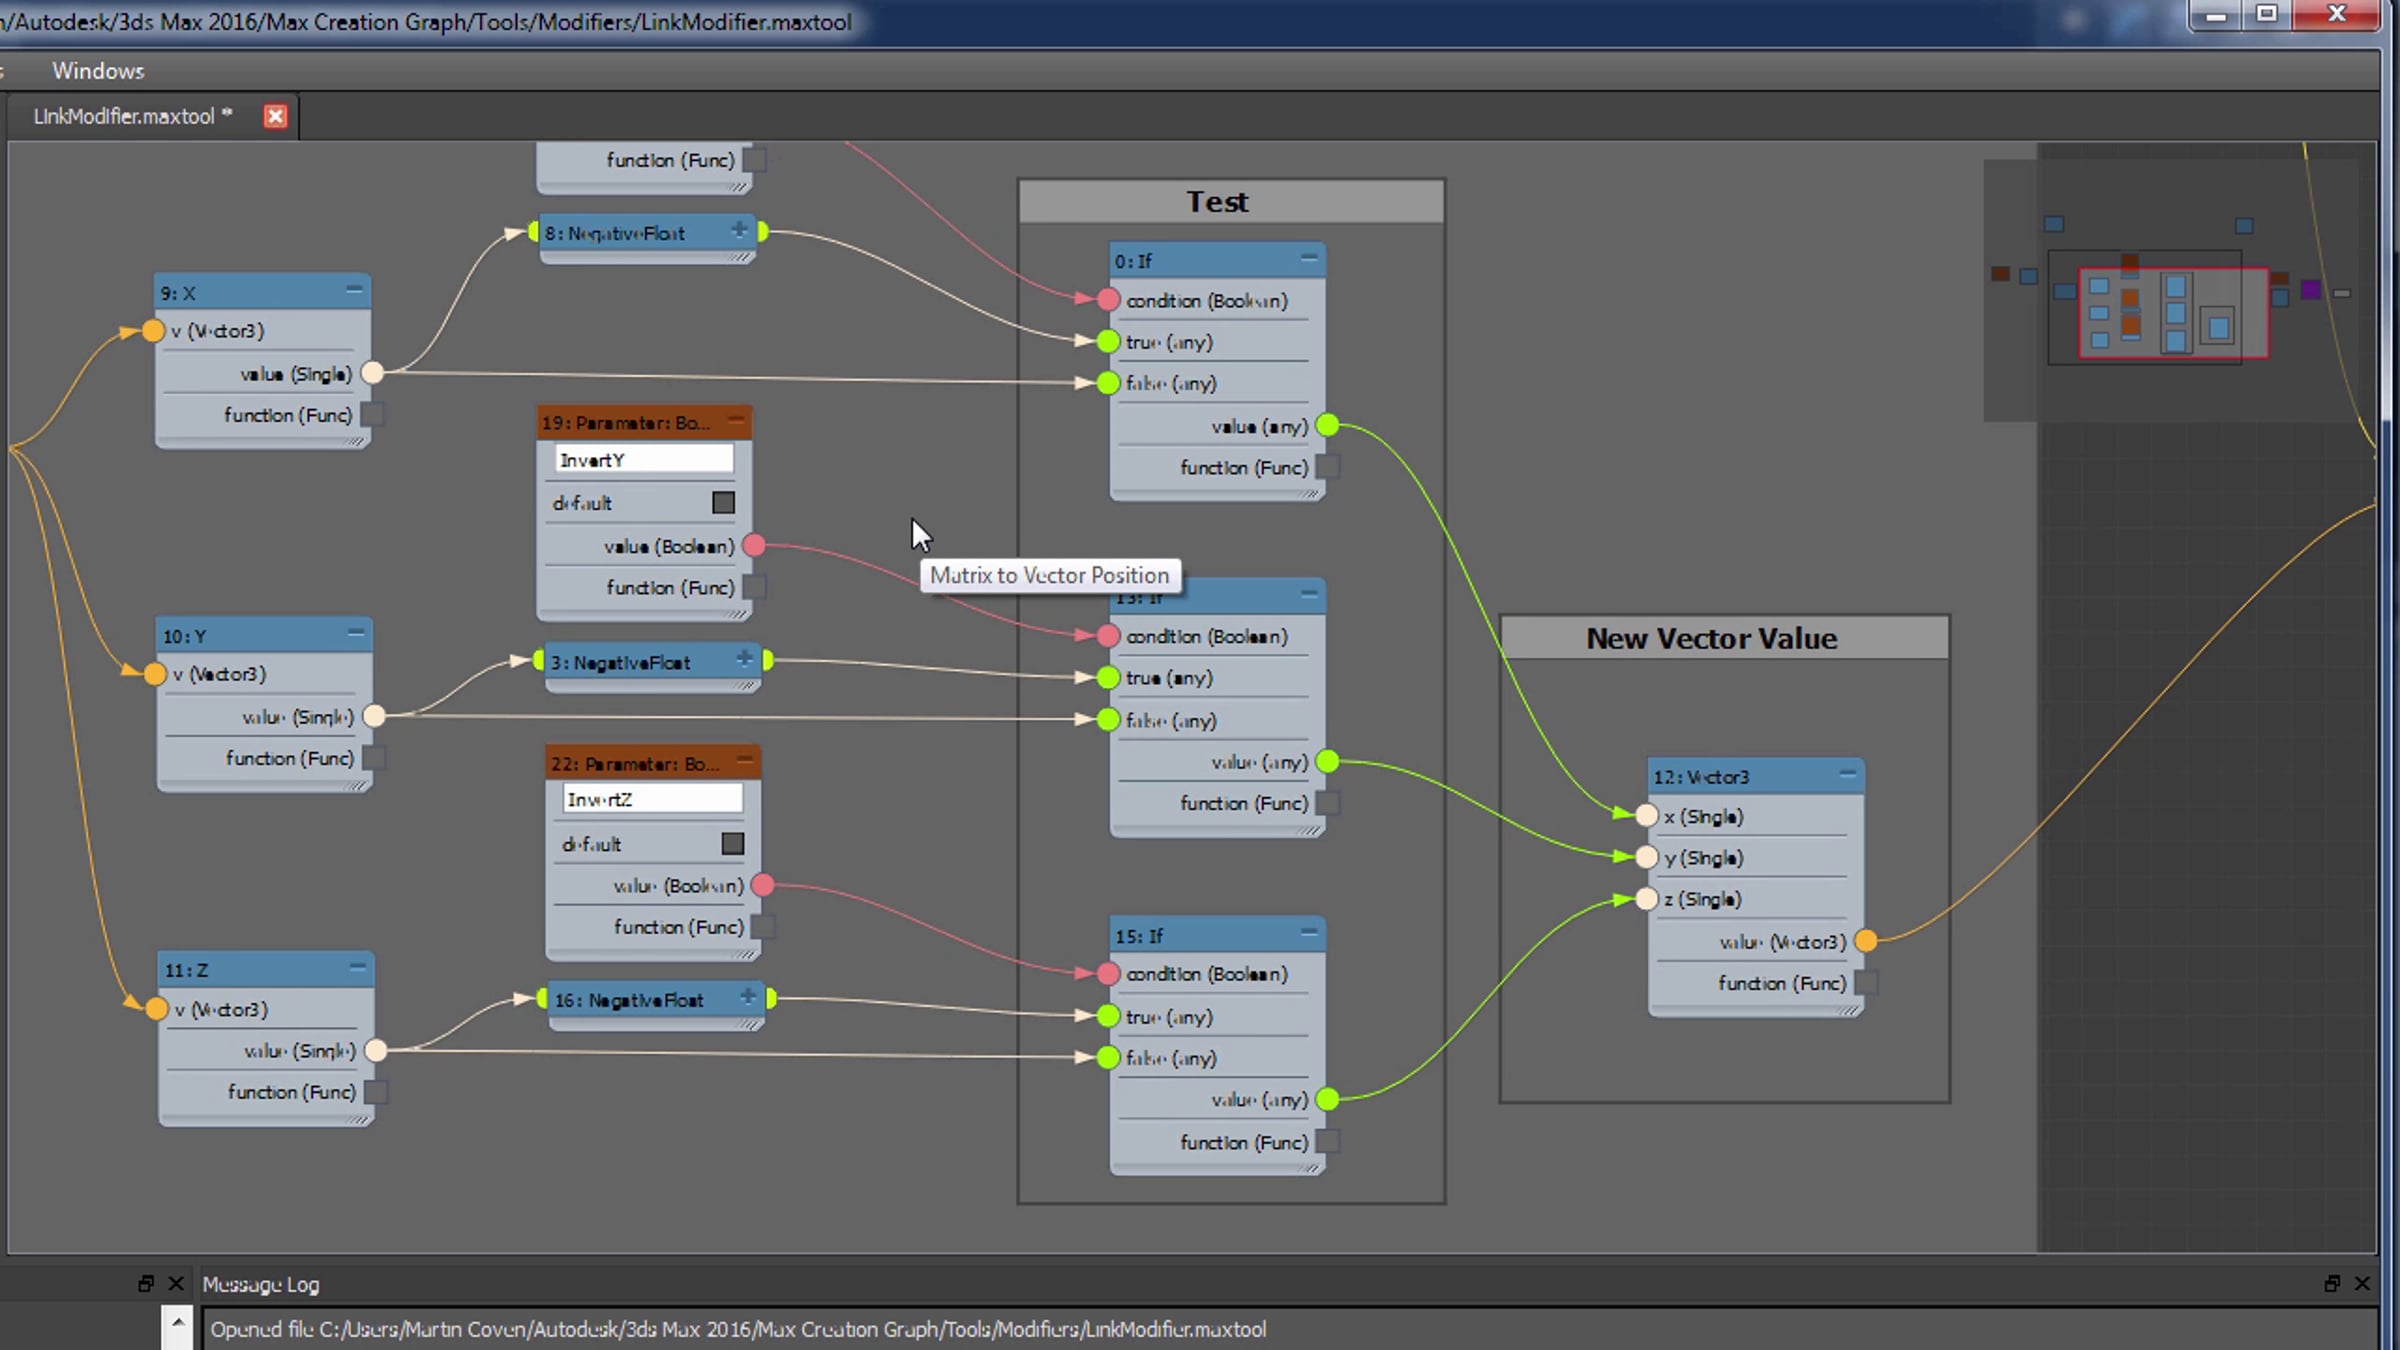Image resolution: width=2400 pixels, height=1350 pixels.
Task: Click the function (Func) port on node 15: If
Action: (x=1328, y=1142)
